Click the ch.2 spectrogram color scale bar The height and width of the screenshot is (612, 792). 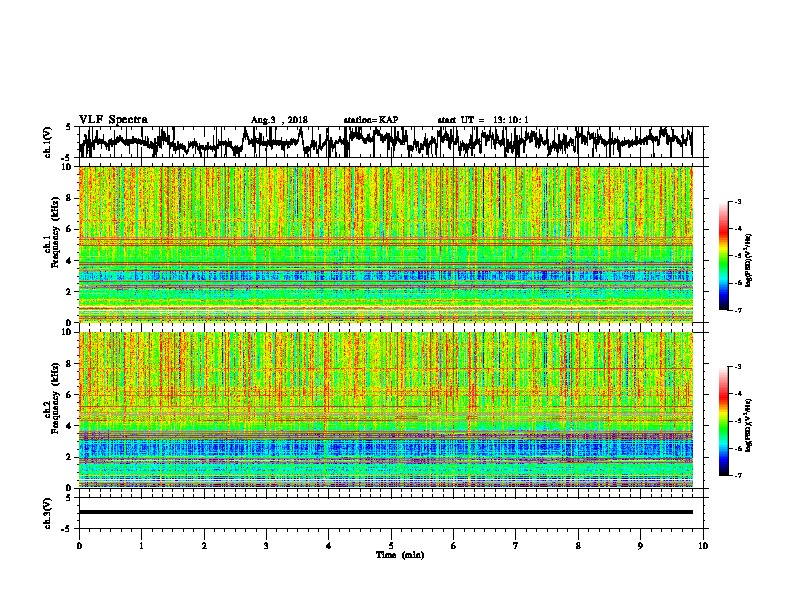pos(724,421)
